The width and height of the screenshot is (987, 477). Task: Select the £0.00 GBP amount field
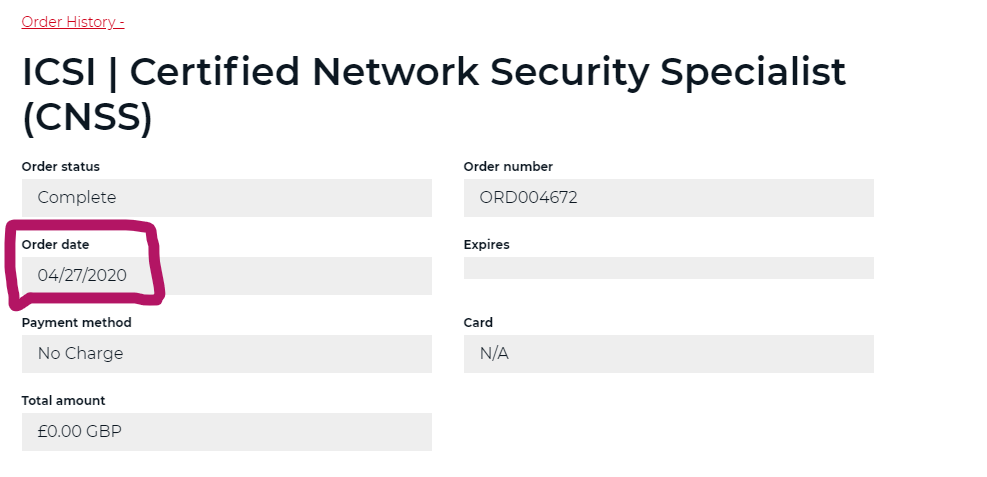[226, 432]
